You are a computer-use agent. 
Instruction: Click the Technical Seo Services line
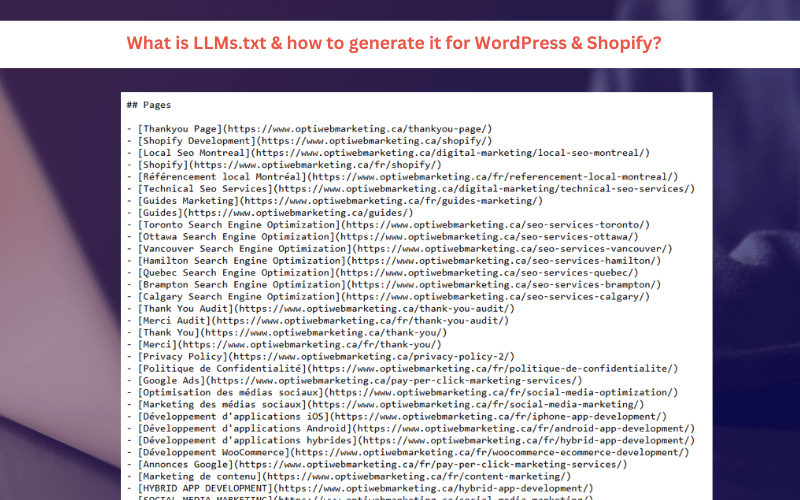411,189
